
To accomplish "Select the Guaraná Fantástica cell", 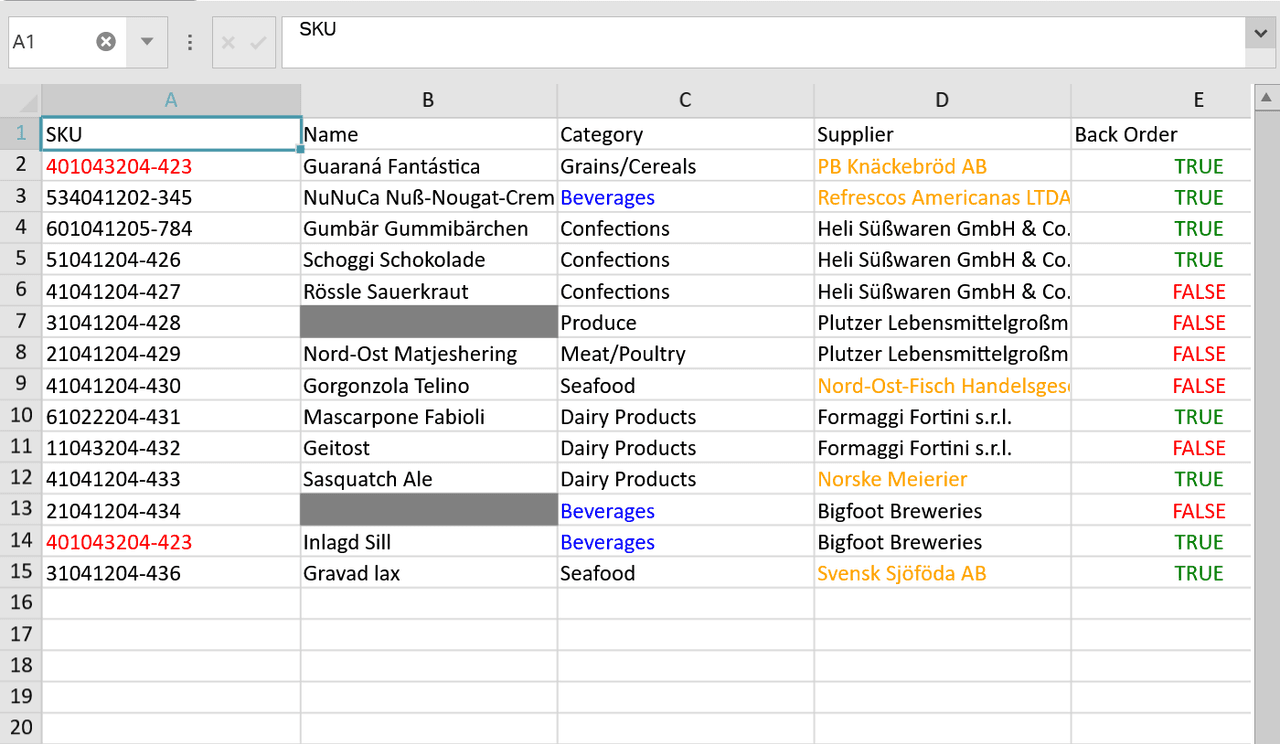I will (x=428, y=166).
